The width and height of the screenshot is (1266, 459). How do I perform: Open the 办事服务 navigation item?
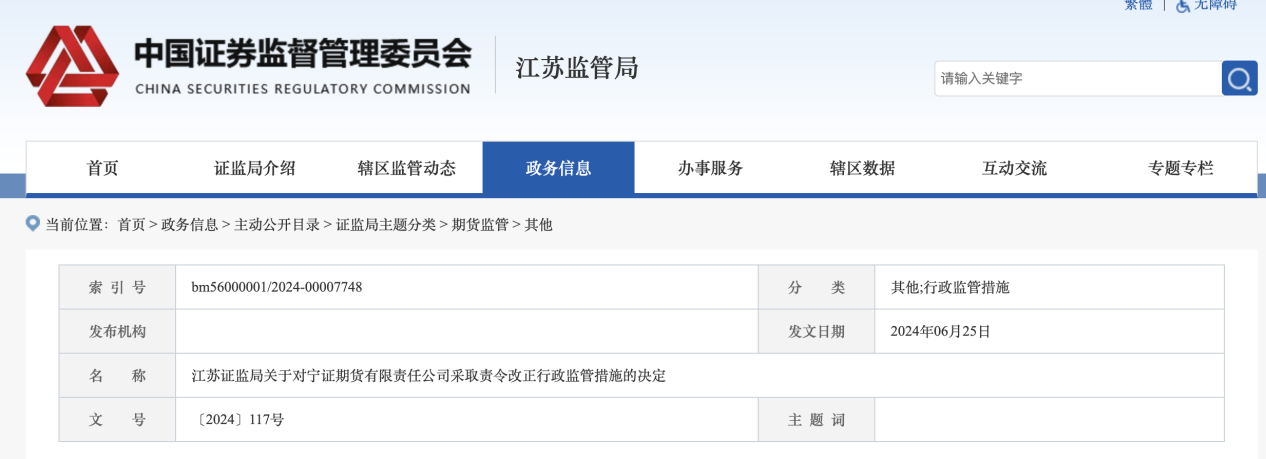710,168
